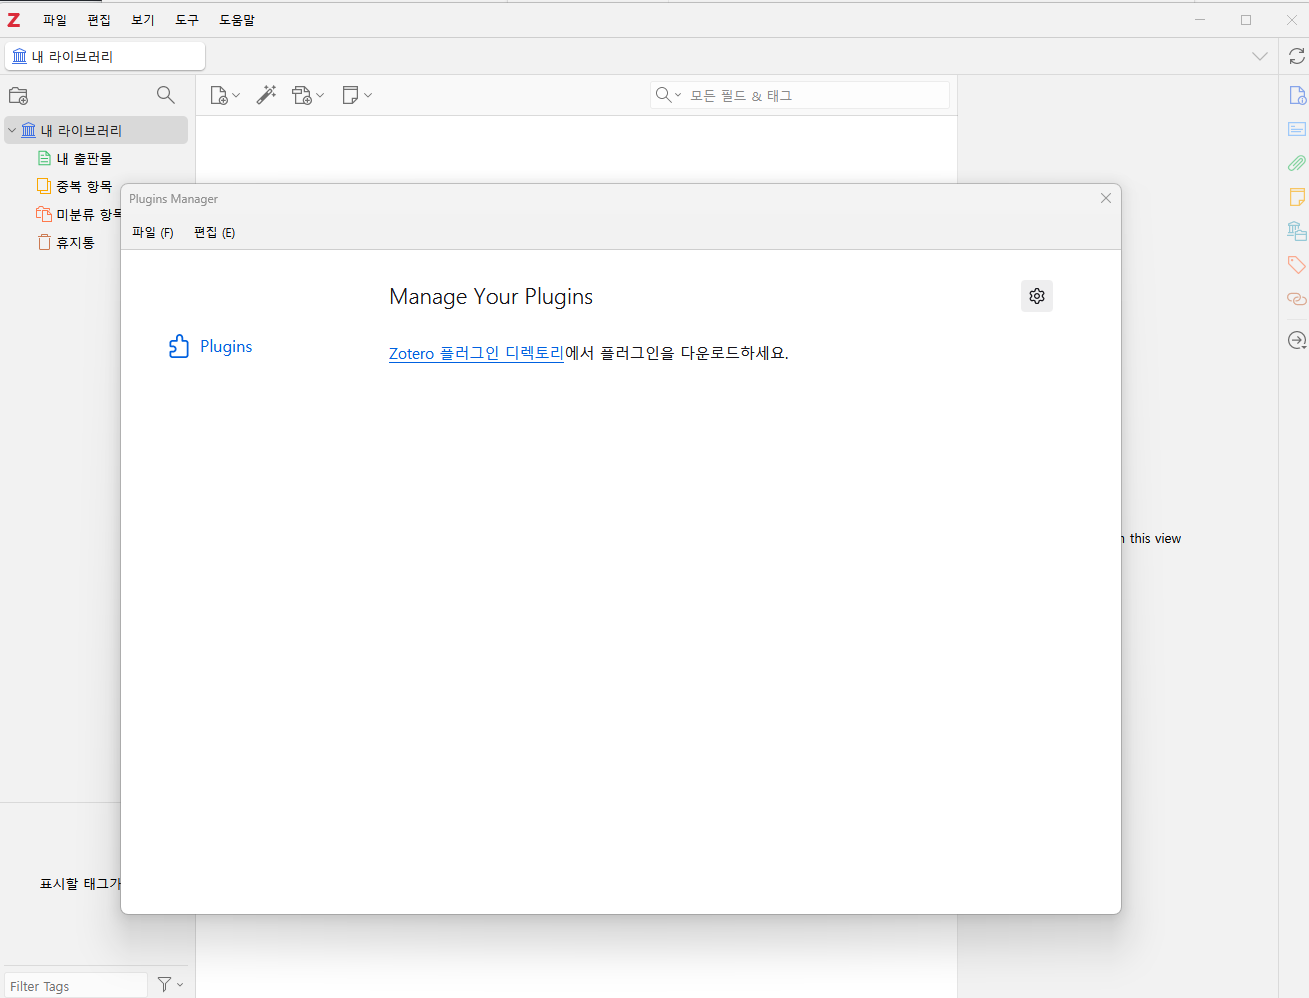Screen dimensions: 1309x998
Task: Click the Attachments paperclip sidebar icon
Action: coord(1297,163)
